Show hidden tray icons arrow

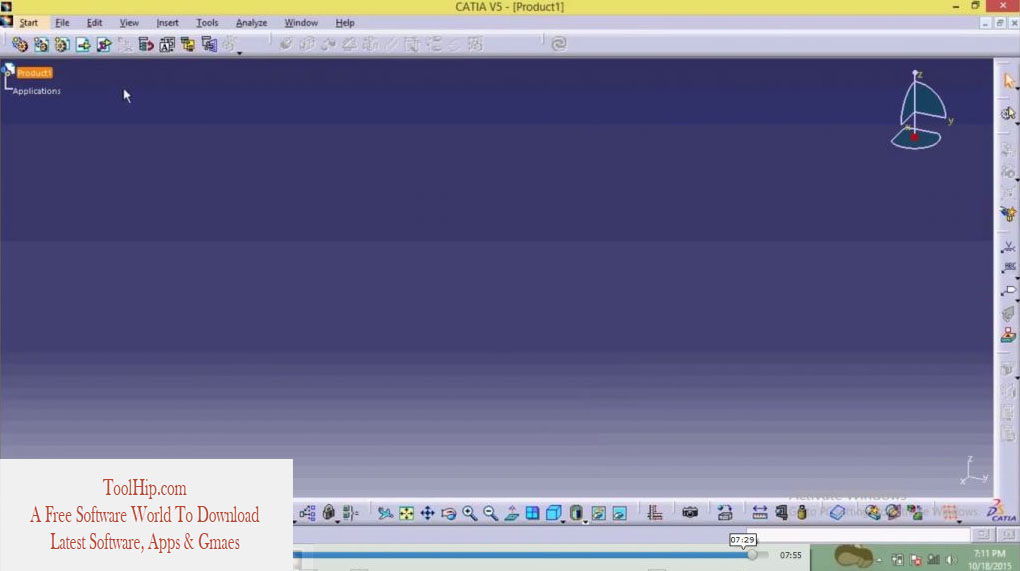pos(879,559)
